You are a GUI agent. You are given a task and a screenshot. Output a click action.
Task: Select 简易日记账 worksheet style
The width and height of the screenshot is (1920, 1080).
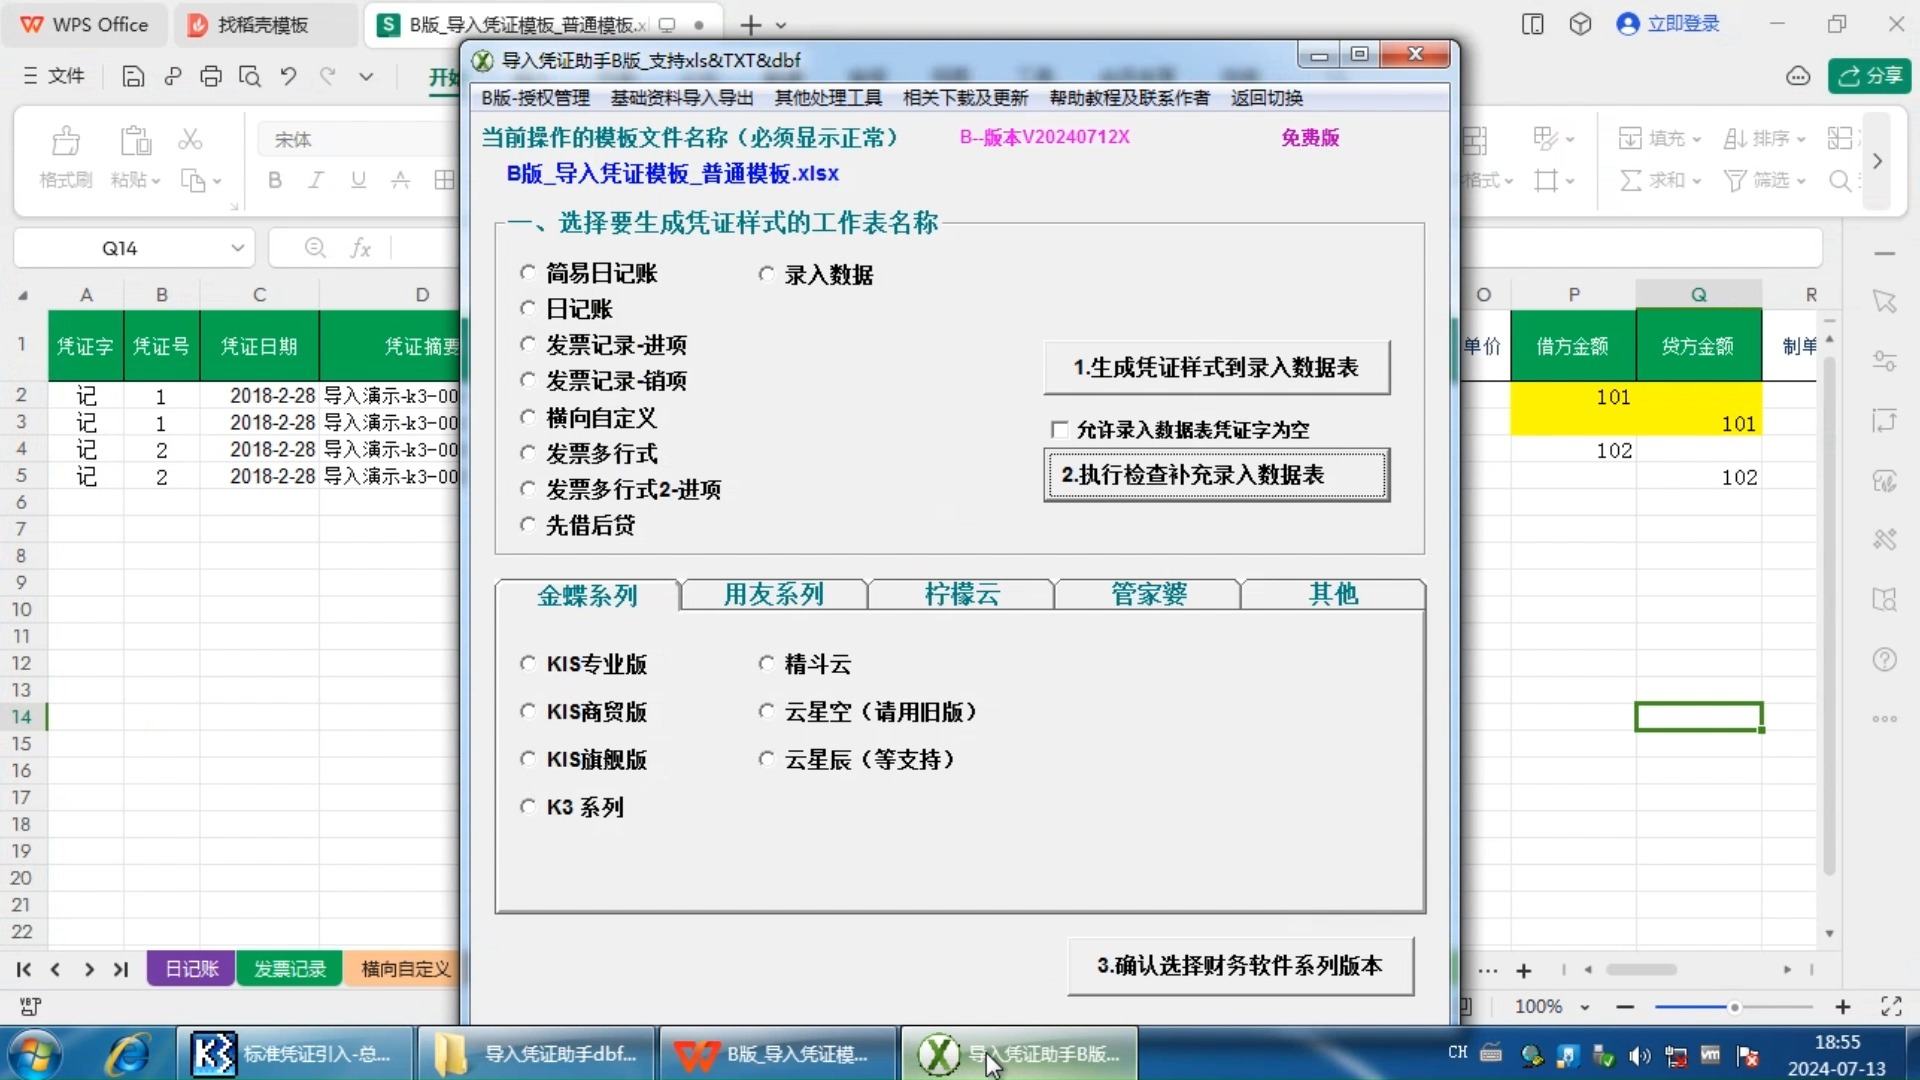coord(526,272)
